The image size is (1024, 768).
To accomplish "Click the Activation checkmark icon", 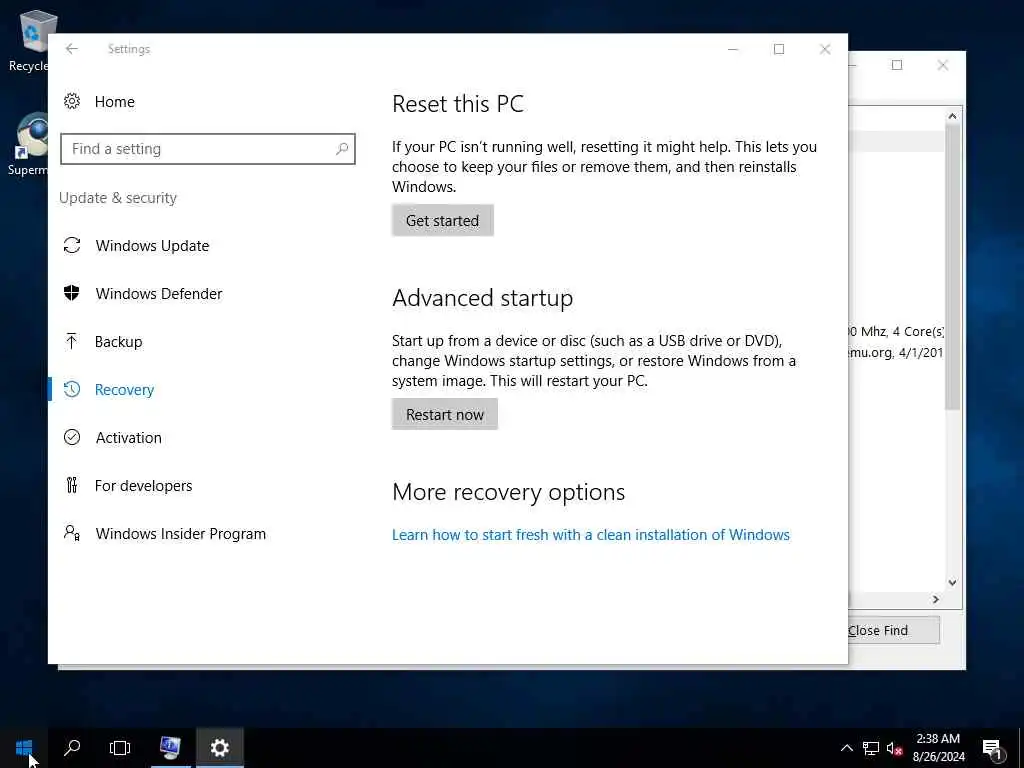I will [x=72, y=438].
